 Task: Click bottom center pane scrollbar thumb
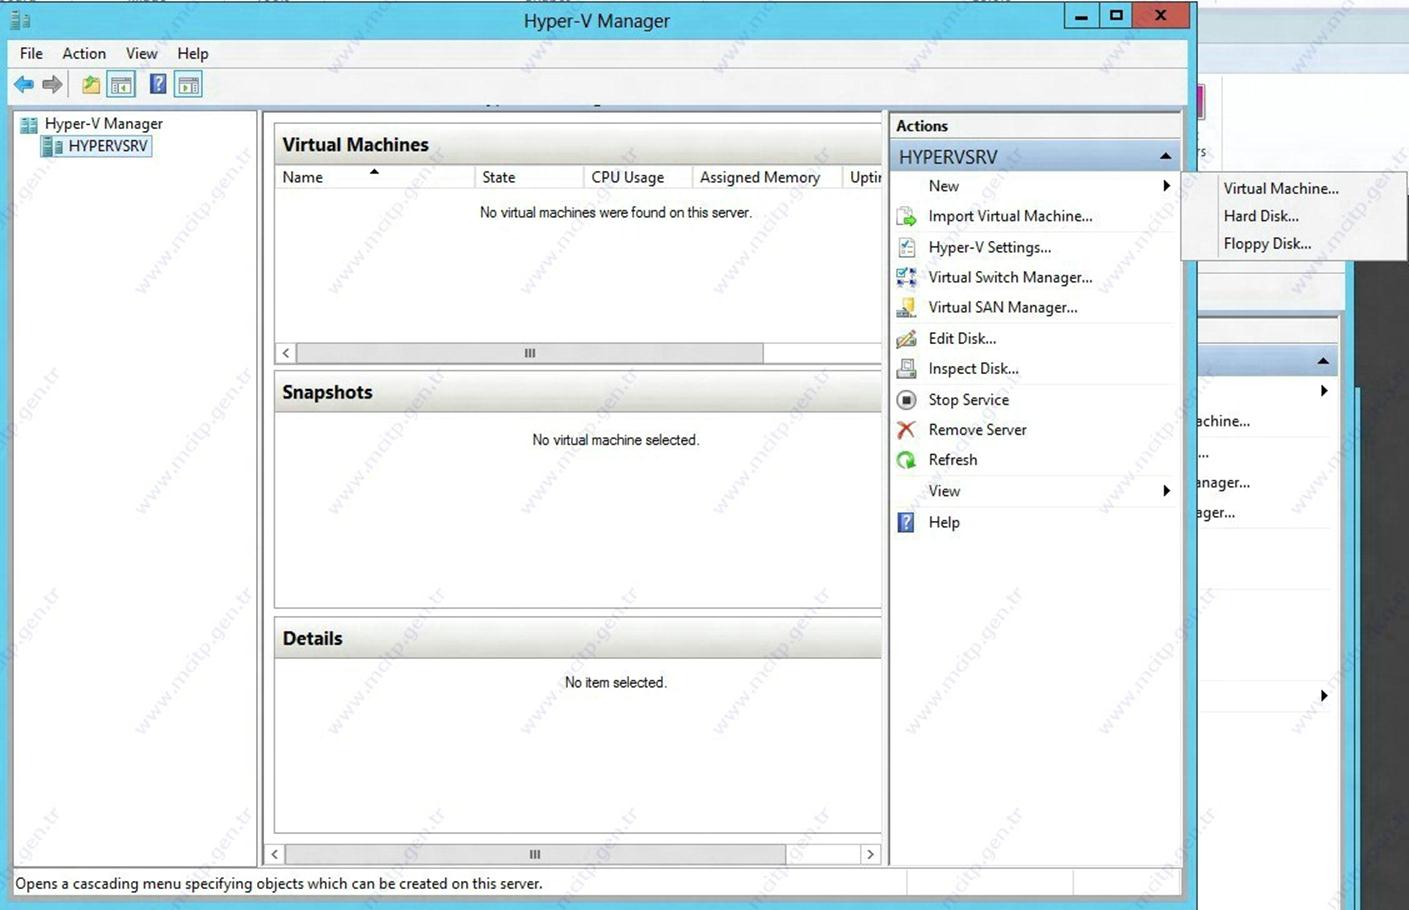click(535, 855)
